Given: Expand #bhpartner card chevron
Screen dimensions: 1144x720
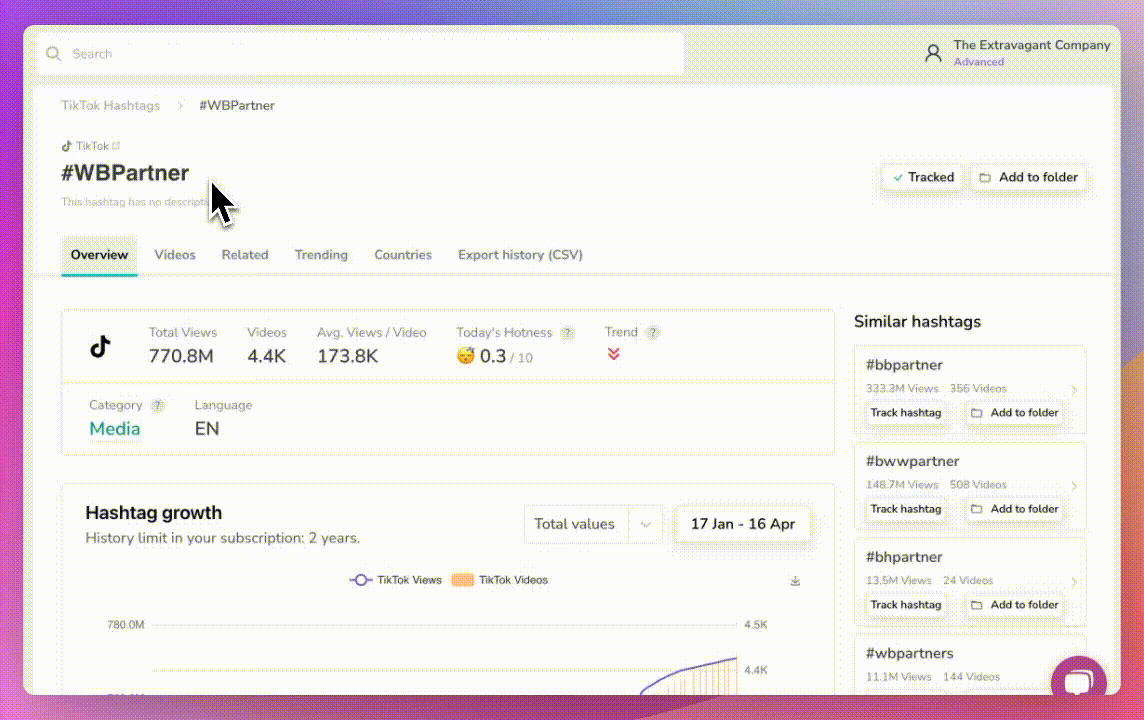Looking at the screenshot, I should point(1074,581).
